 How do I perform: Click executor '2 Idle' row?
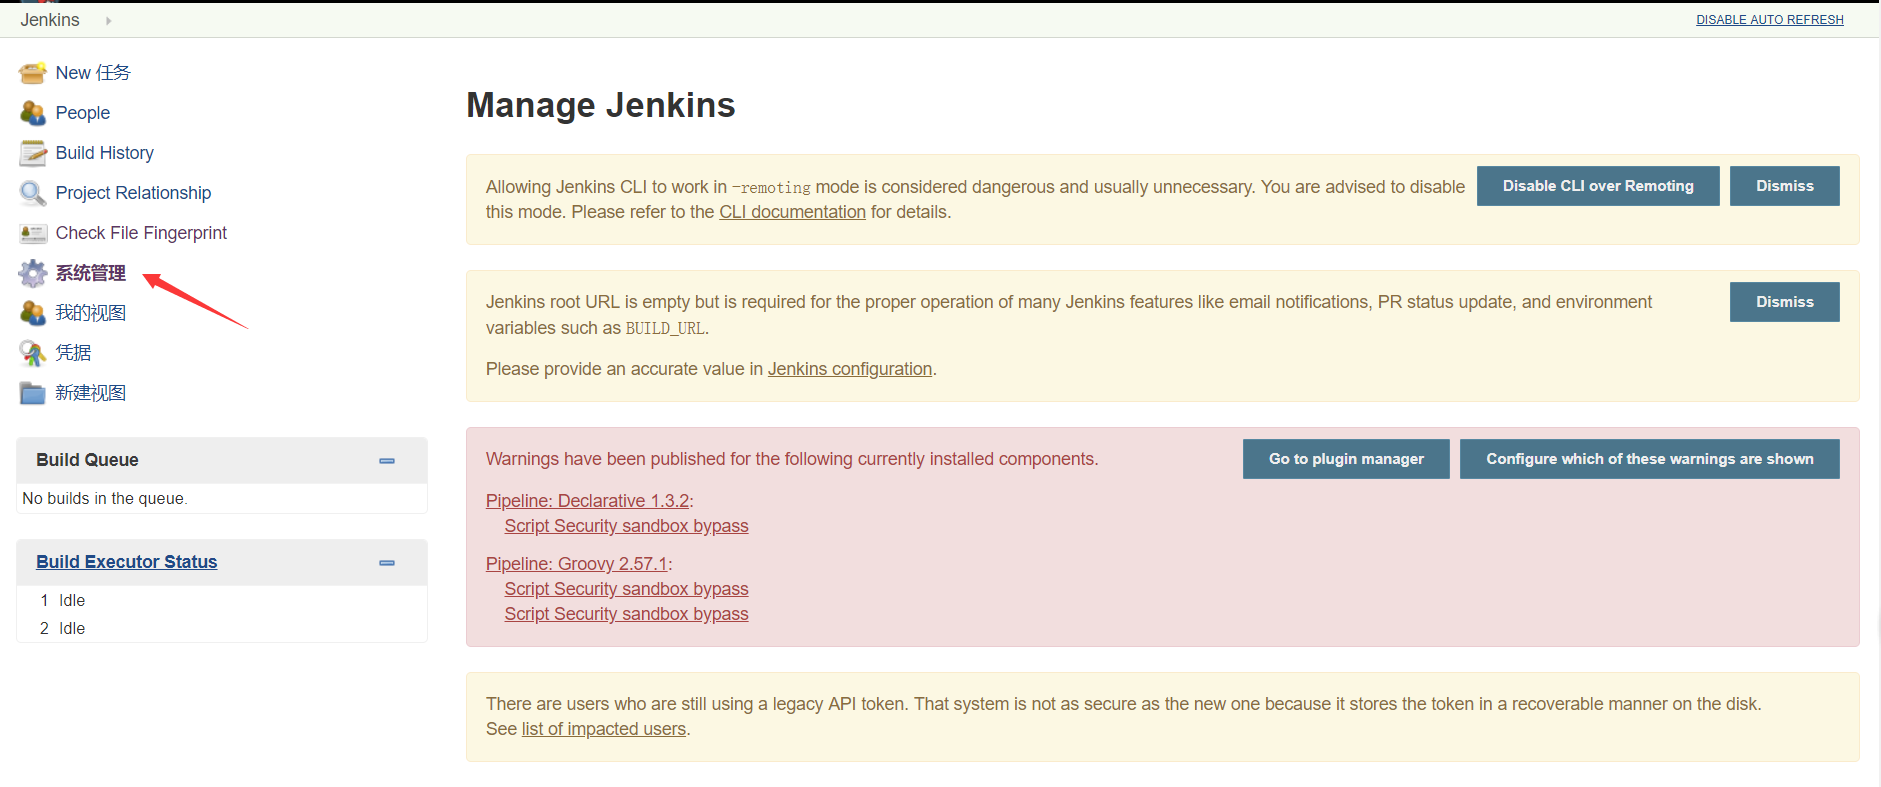coord(222,628)
